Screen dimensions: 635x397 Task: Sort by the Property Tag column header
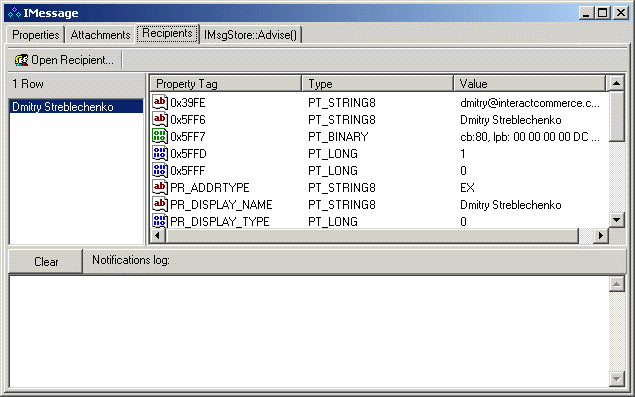[226, 84]
